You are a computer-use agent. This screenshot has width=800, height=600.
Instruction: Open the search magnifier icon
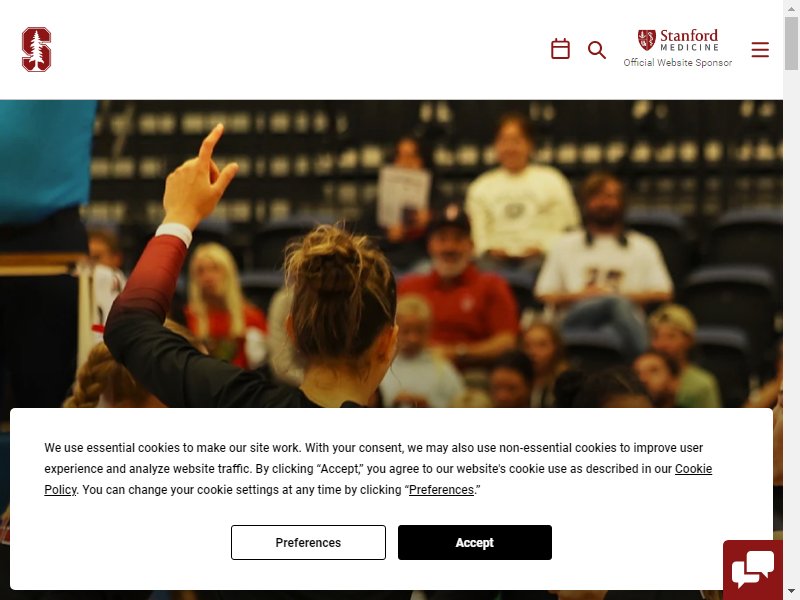point(596,50)
